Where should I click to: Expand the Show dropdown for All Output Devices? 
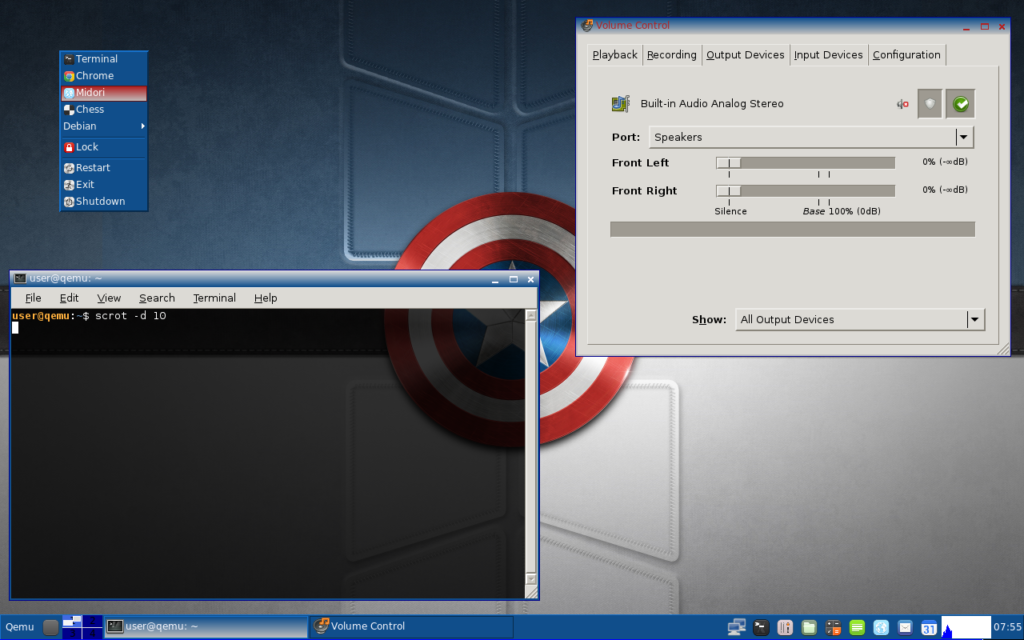859,320
